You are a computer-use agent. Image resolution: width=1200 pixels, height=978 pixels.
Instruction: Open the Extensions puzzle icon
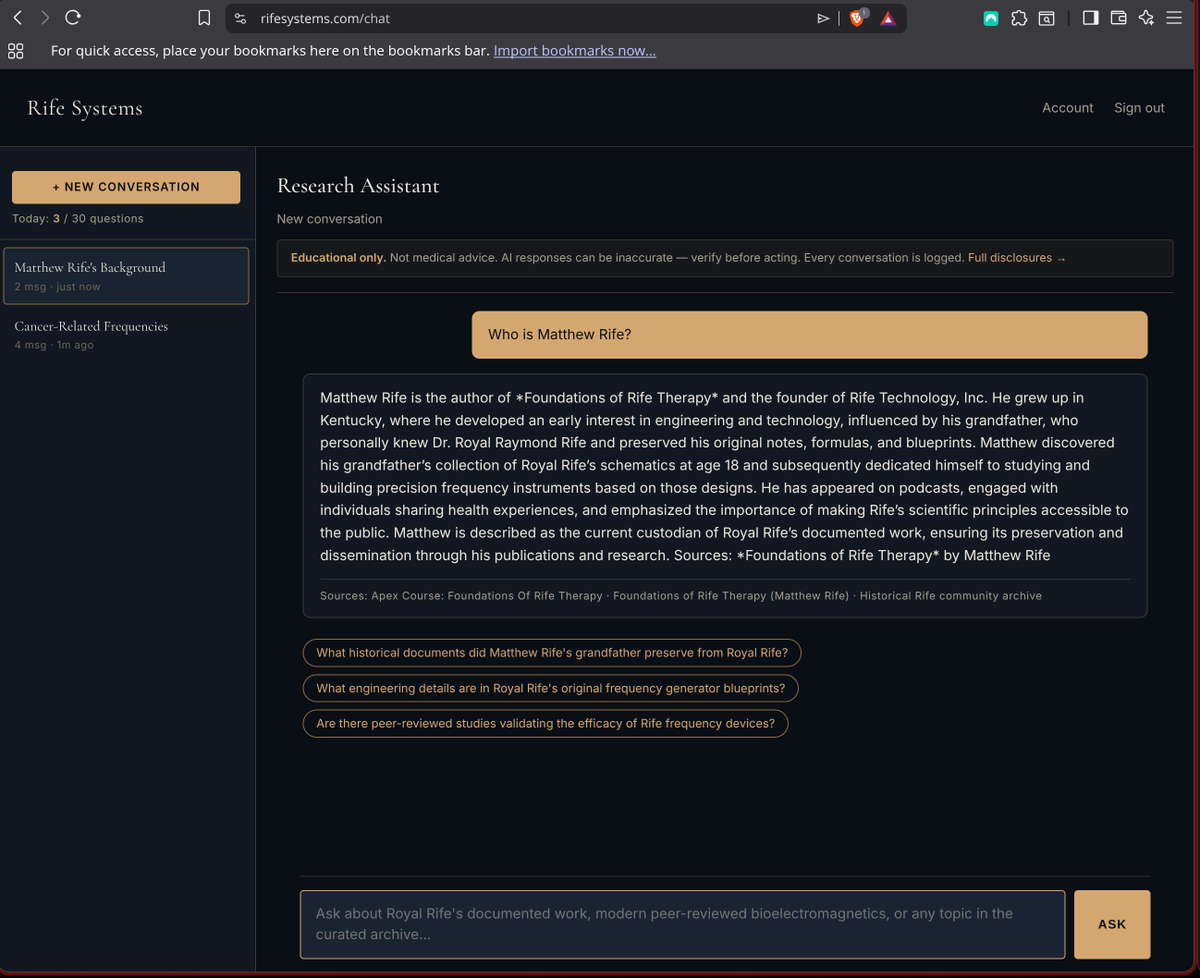click(1019, 18)
